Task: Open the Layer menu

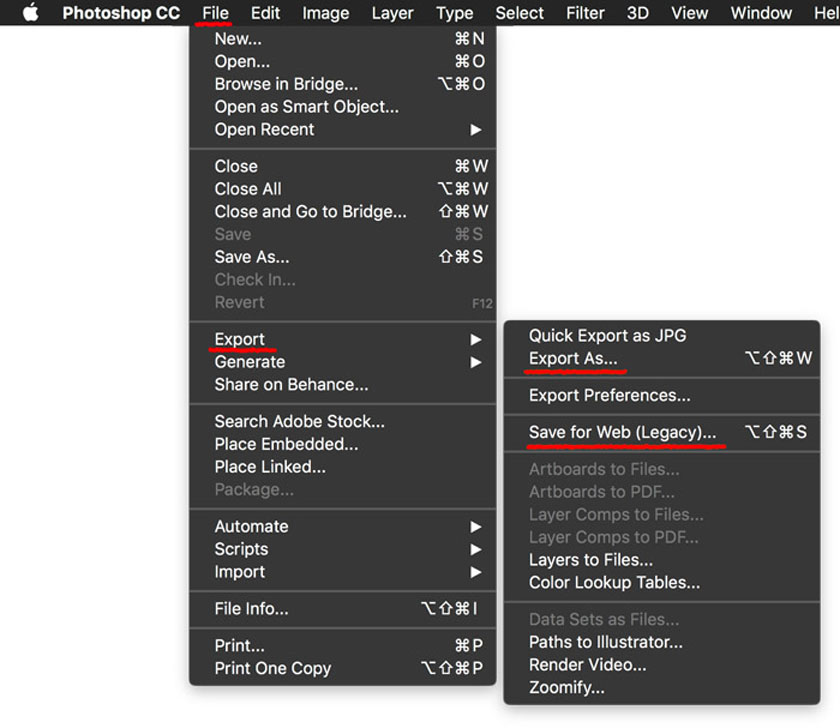Action: 392,13
